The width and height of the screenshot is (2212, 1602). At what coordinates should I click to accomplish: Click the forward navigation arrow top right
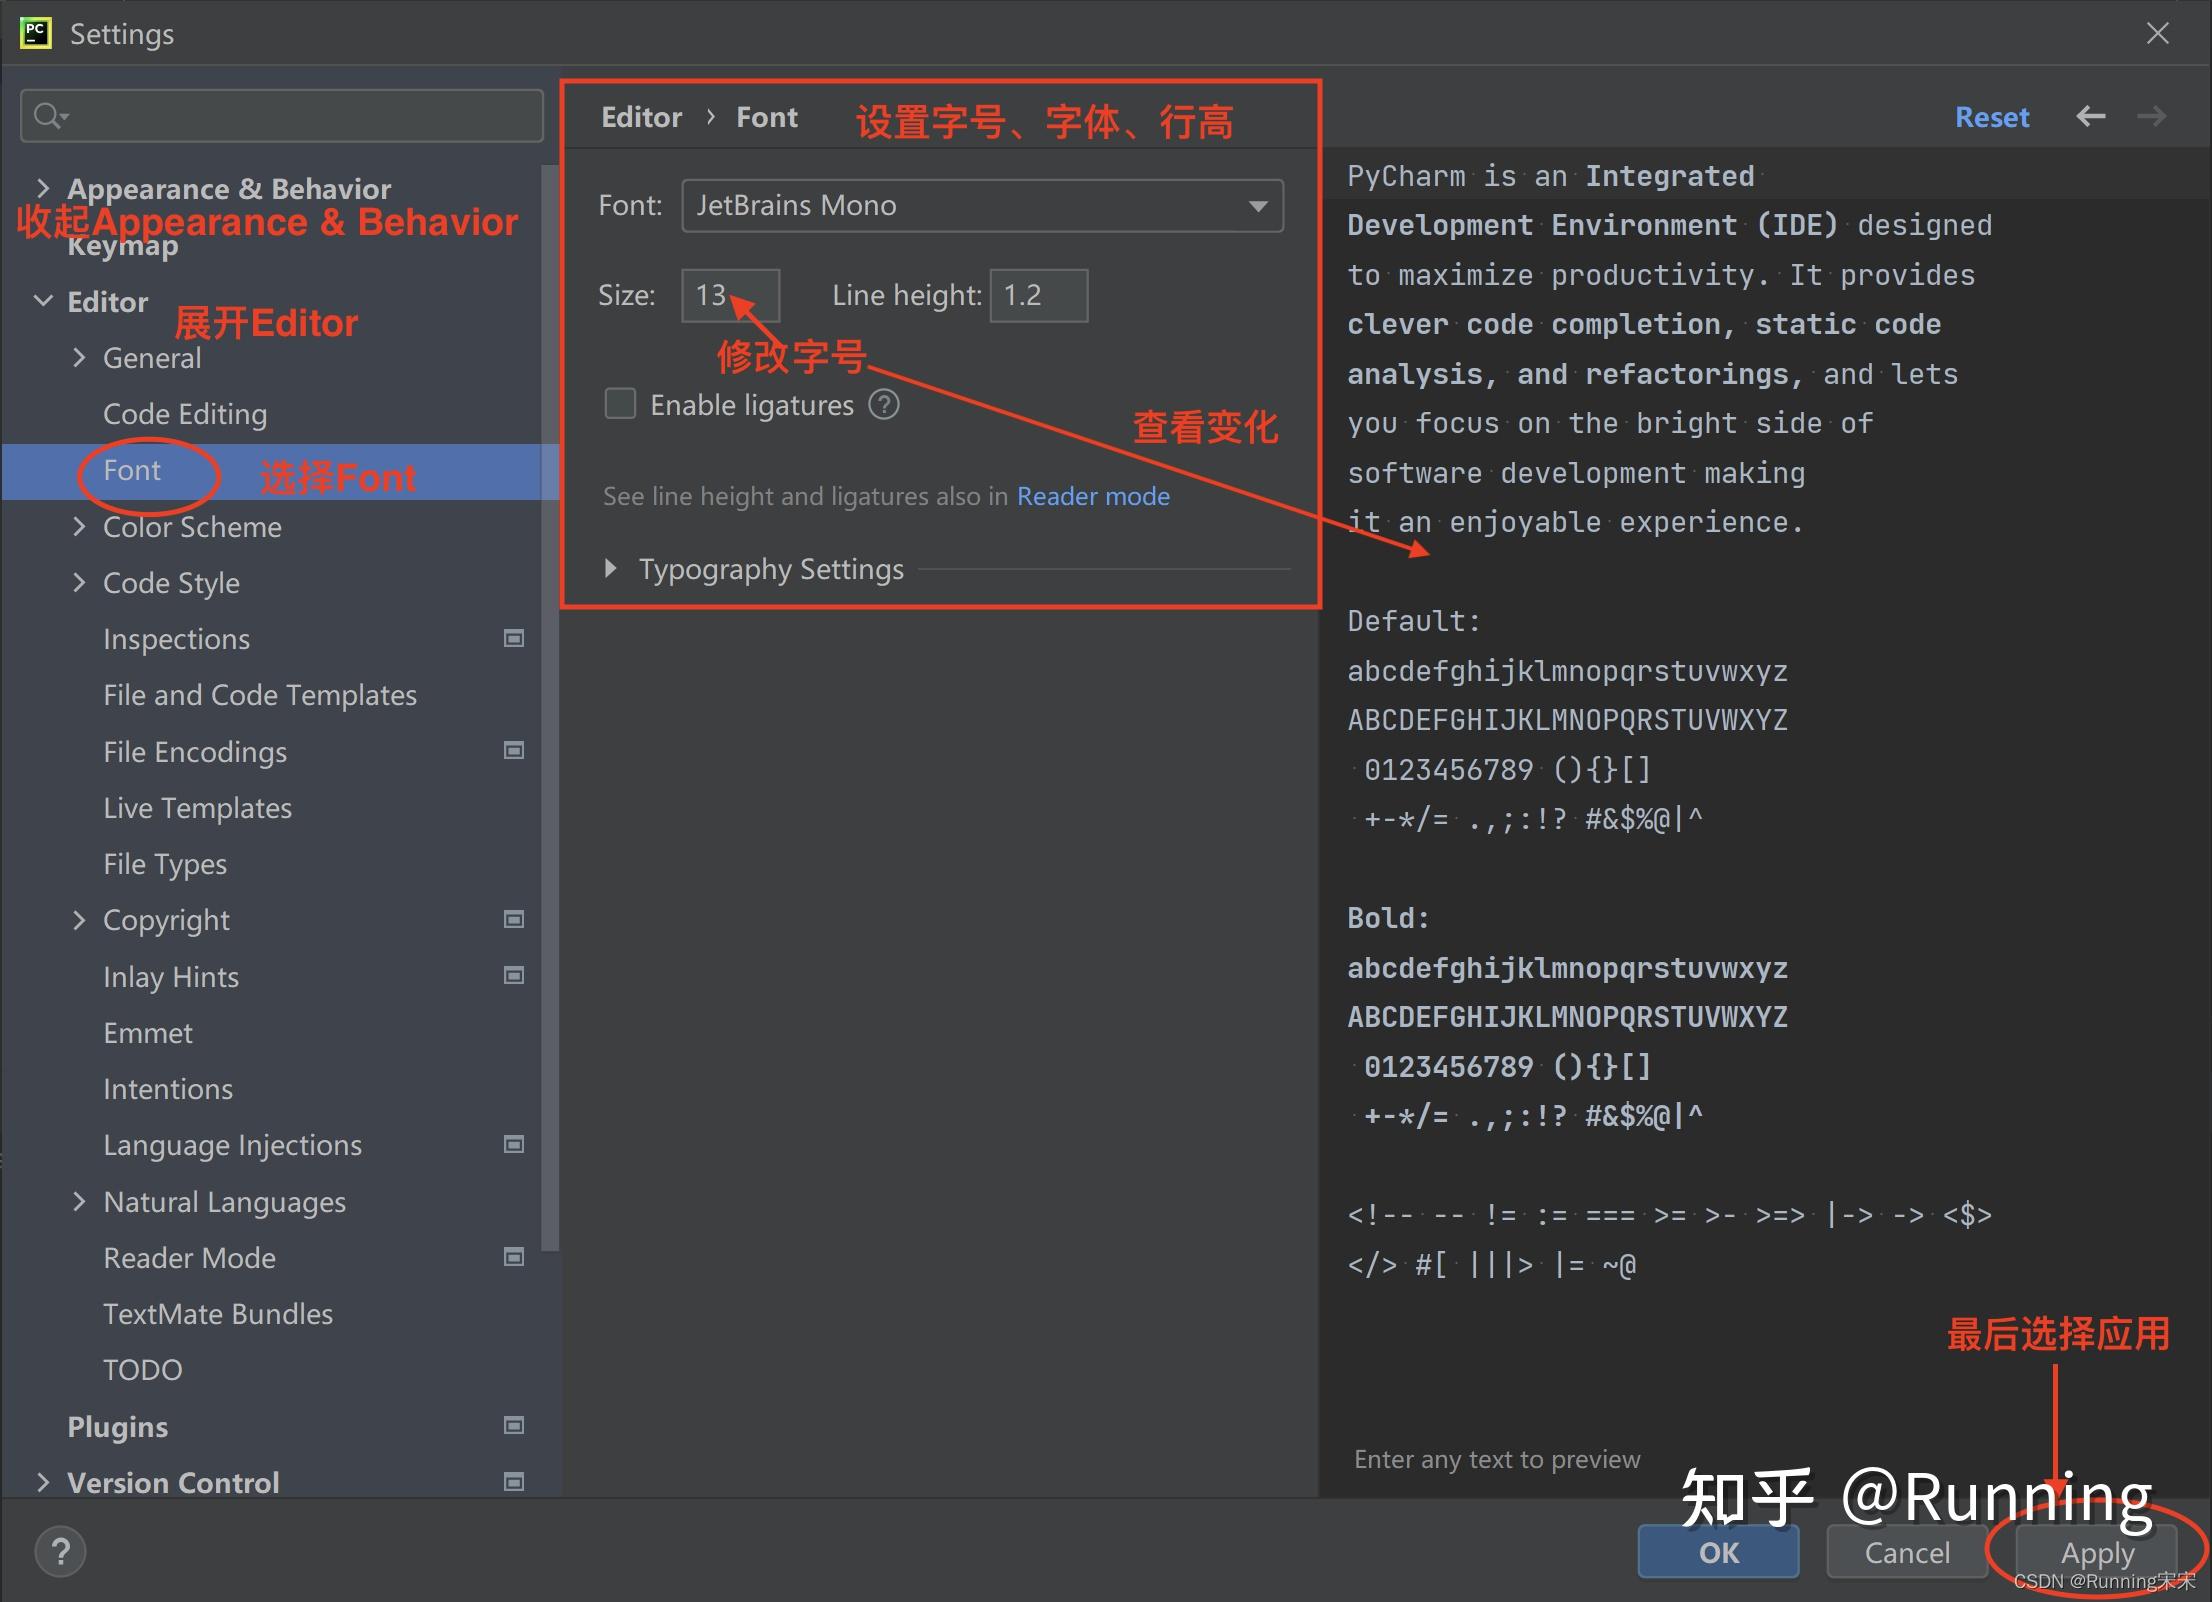click(x=2152, y=116)
